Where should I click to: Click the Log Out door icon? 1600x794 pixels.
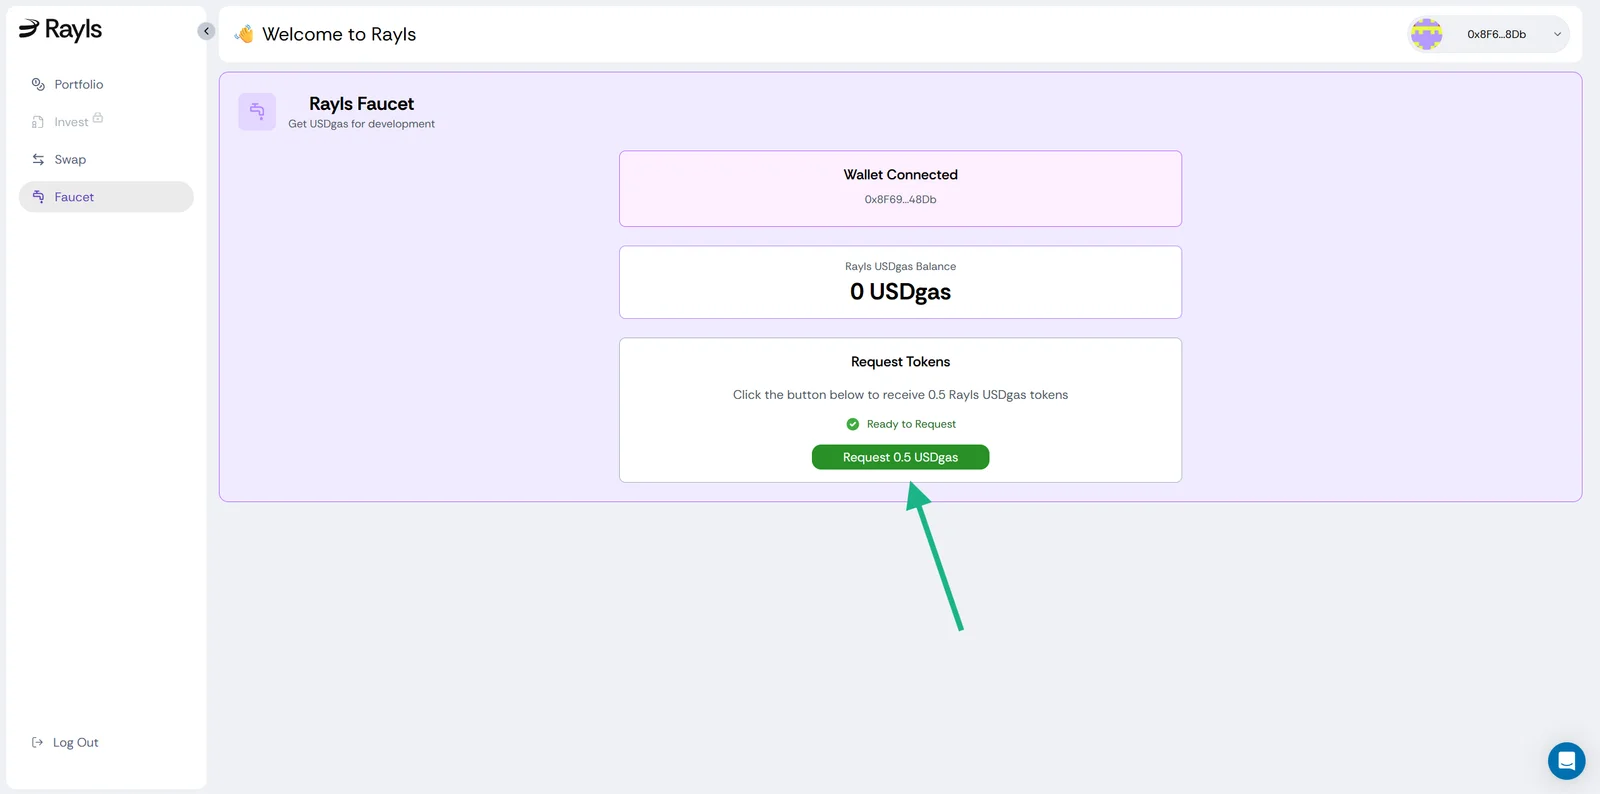click(37, 742)
